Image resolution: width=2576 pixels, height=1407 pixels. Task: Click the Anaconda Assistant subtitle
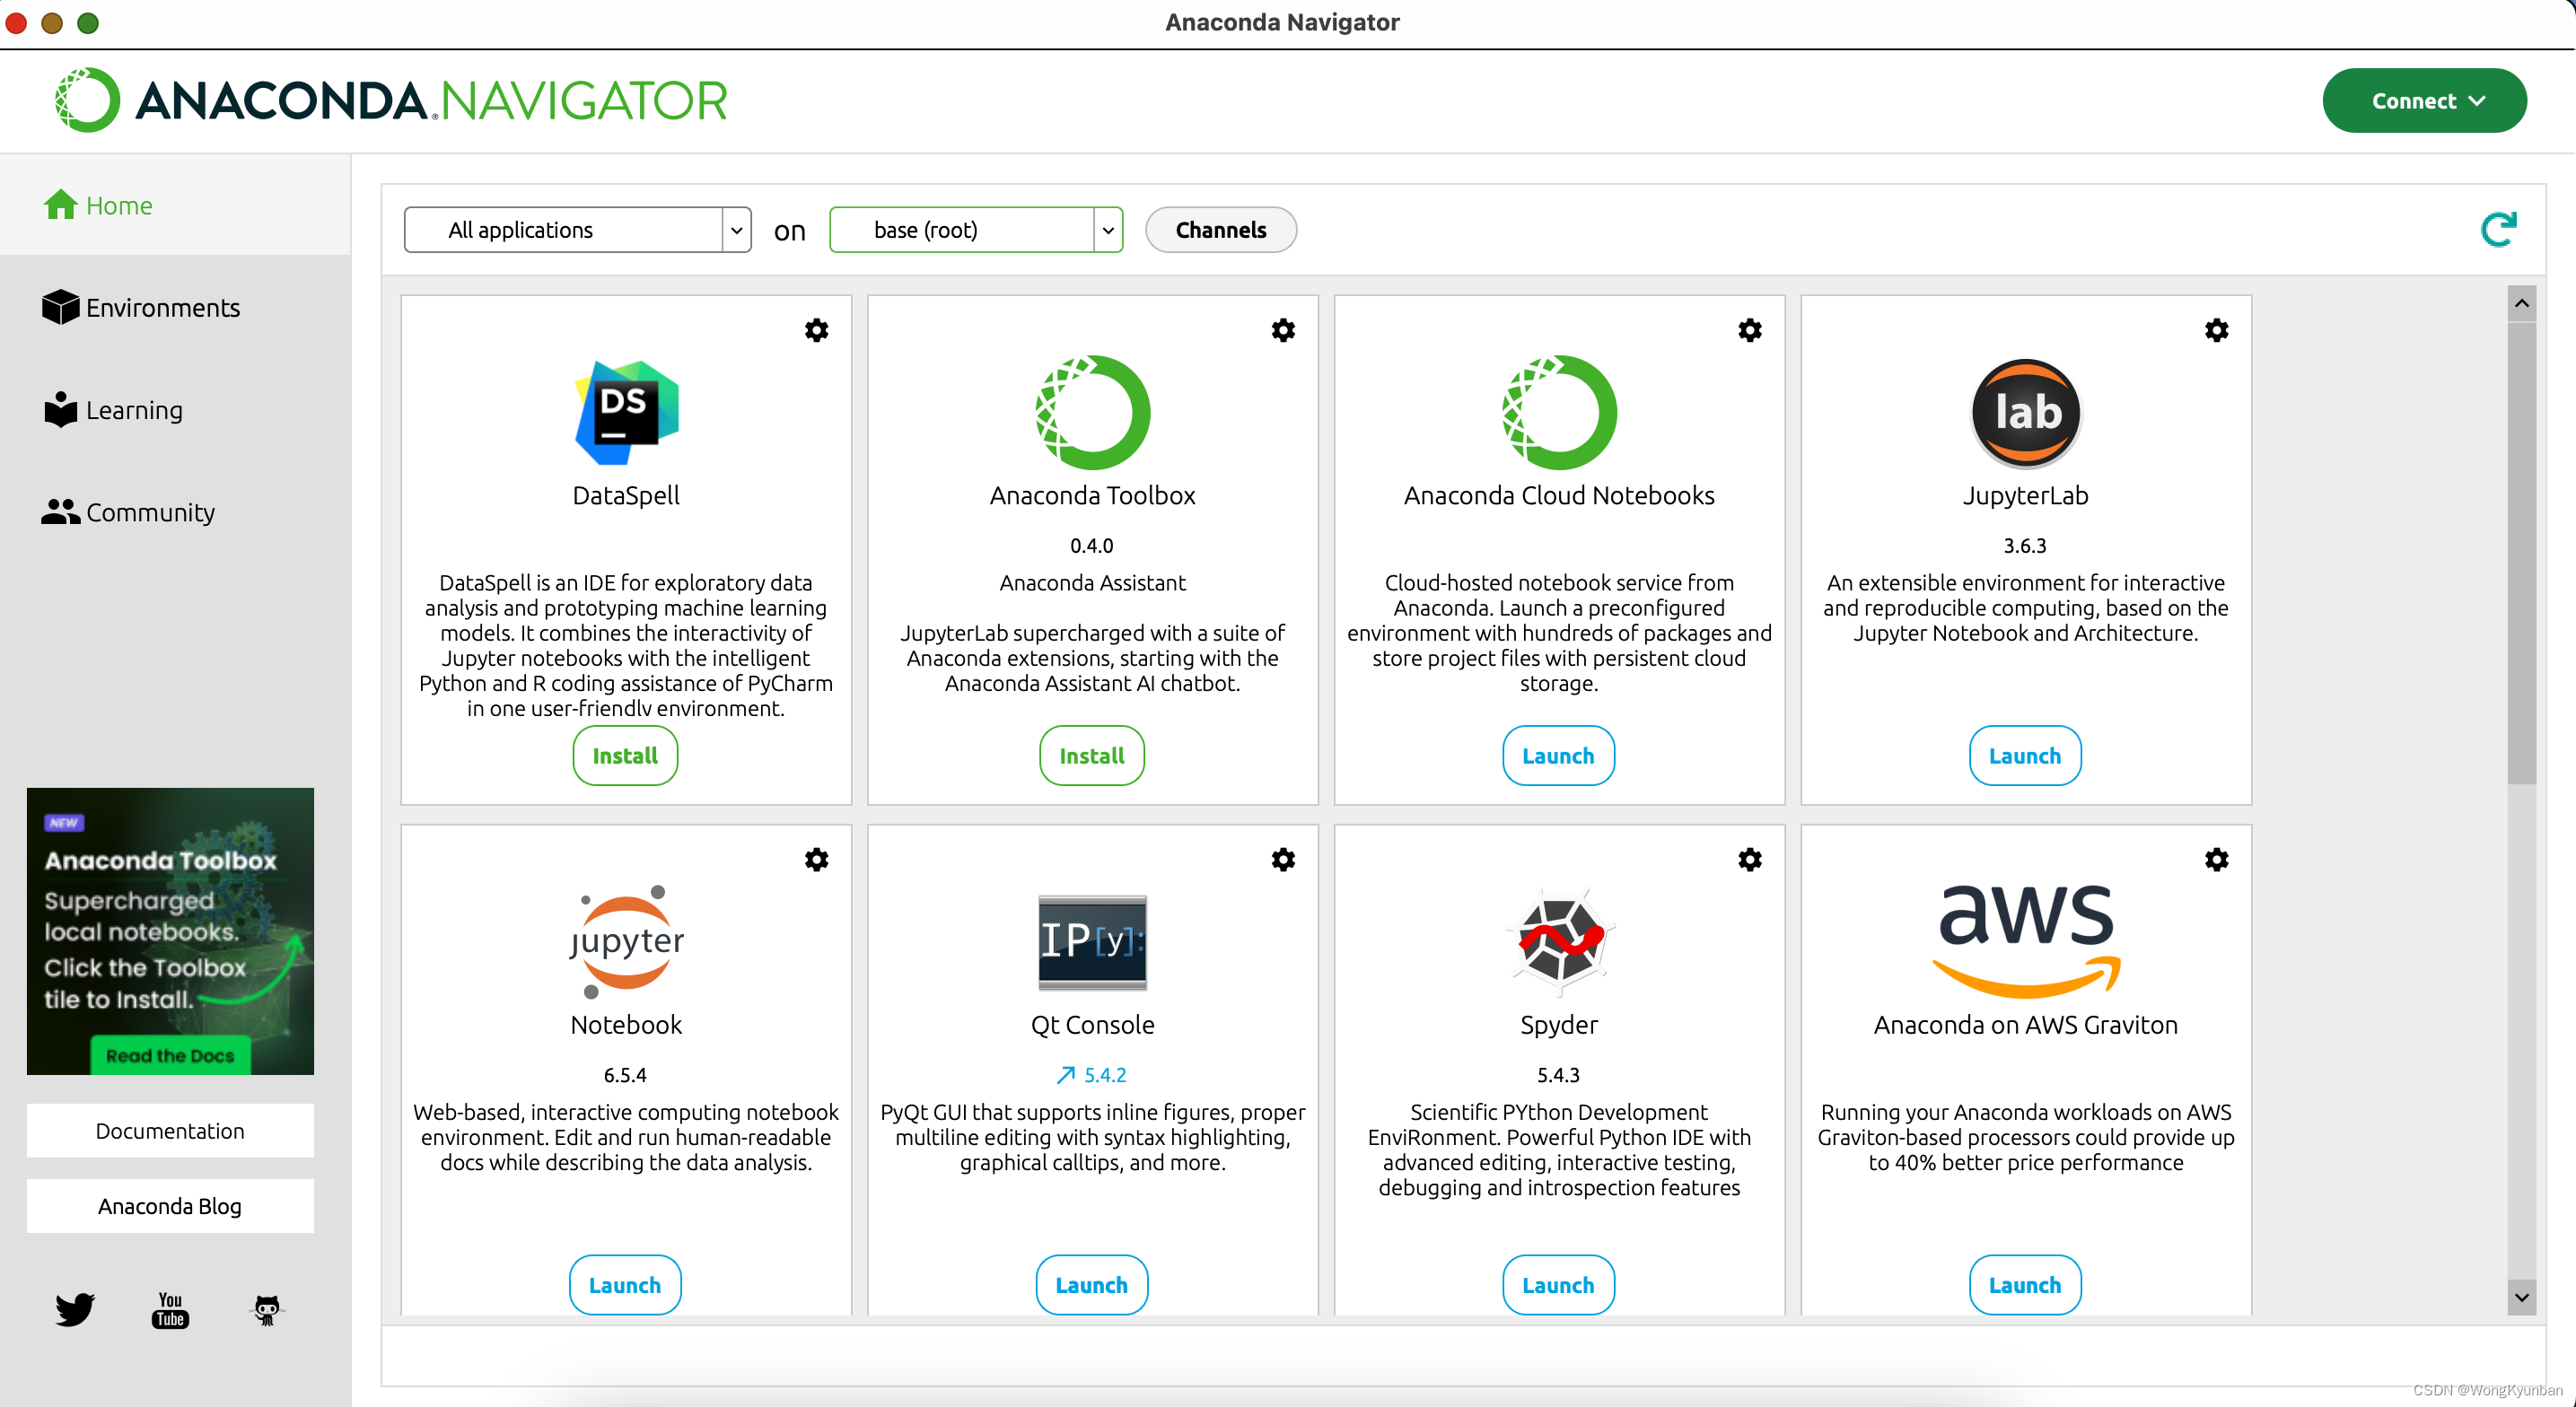click(1092, 583)
